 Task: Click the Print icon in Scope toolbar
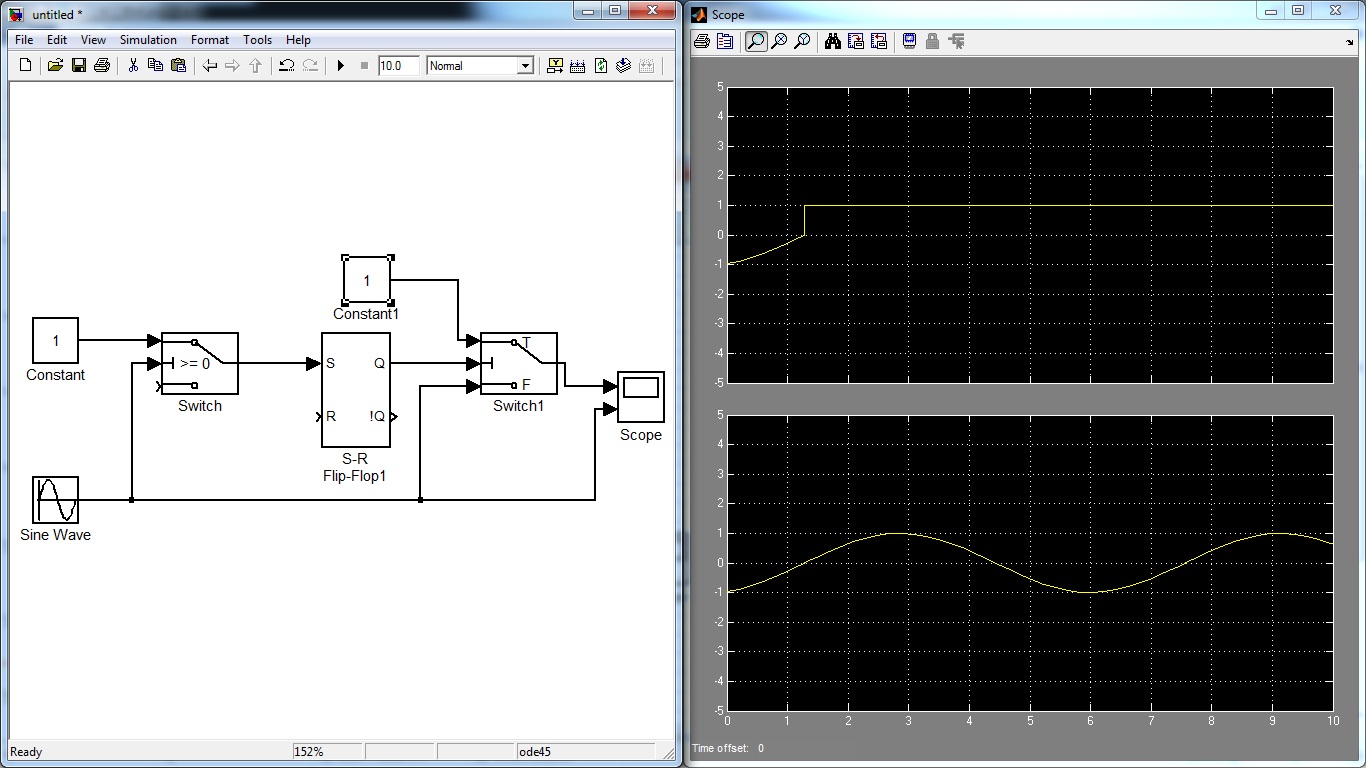click(x=702, y=41)
